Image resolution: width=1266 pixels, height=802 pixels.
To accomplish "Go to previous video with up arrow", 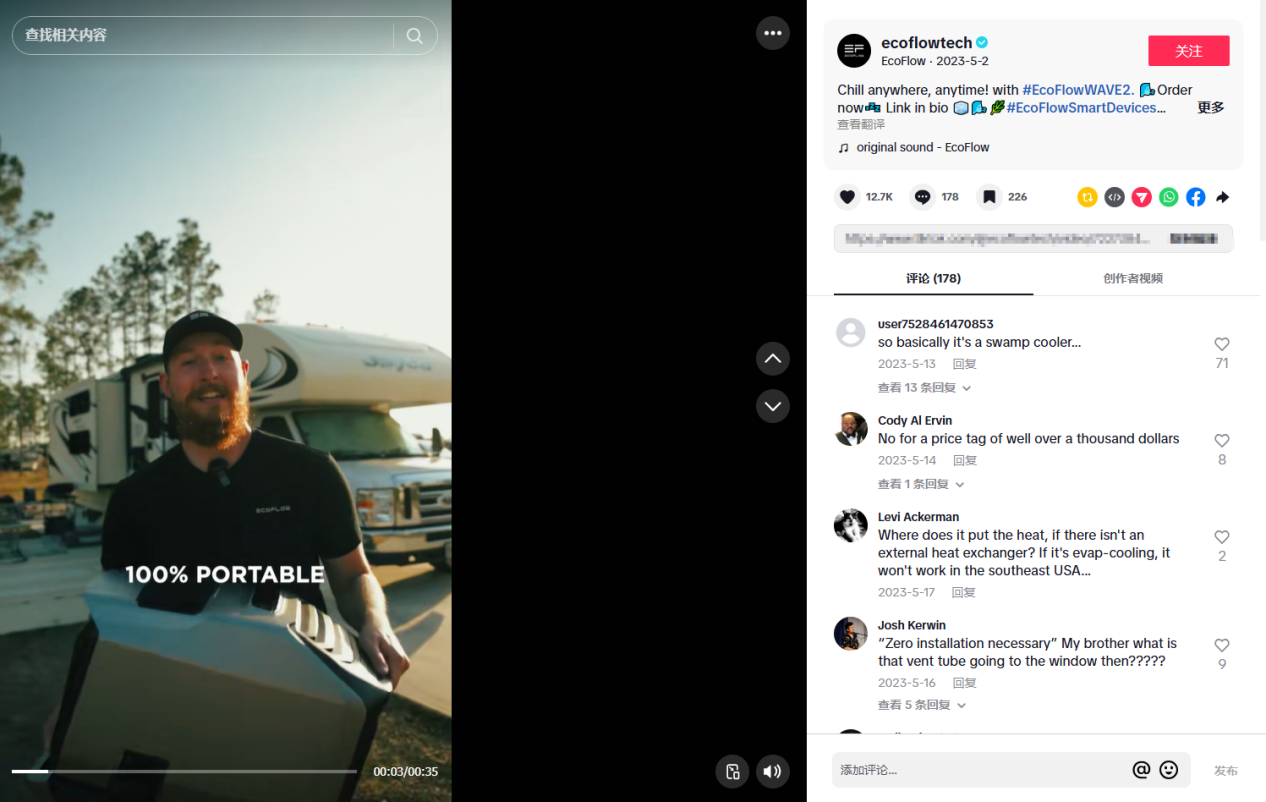I will (772, 358).
